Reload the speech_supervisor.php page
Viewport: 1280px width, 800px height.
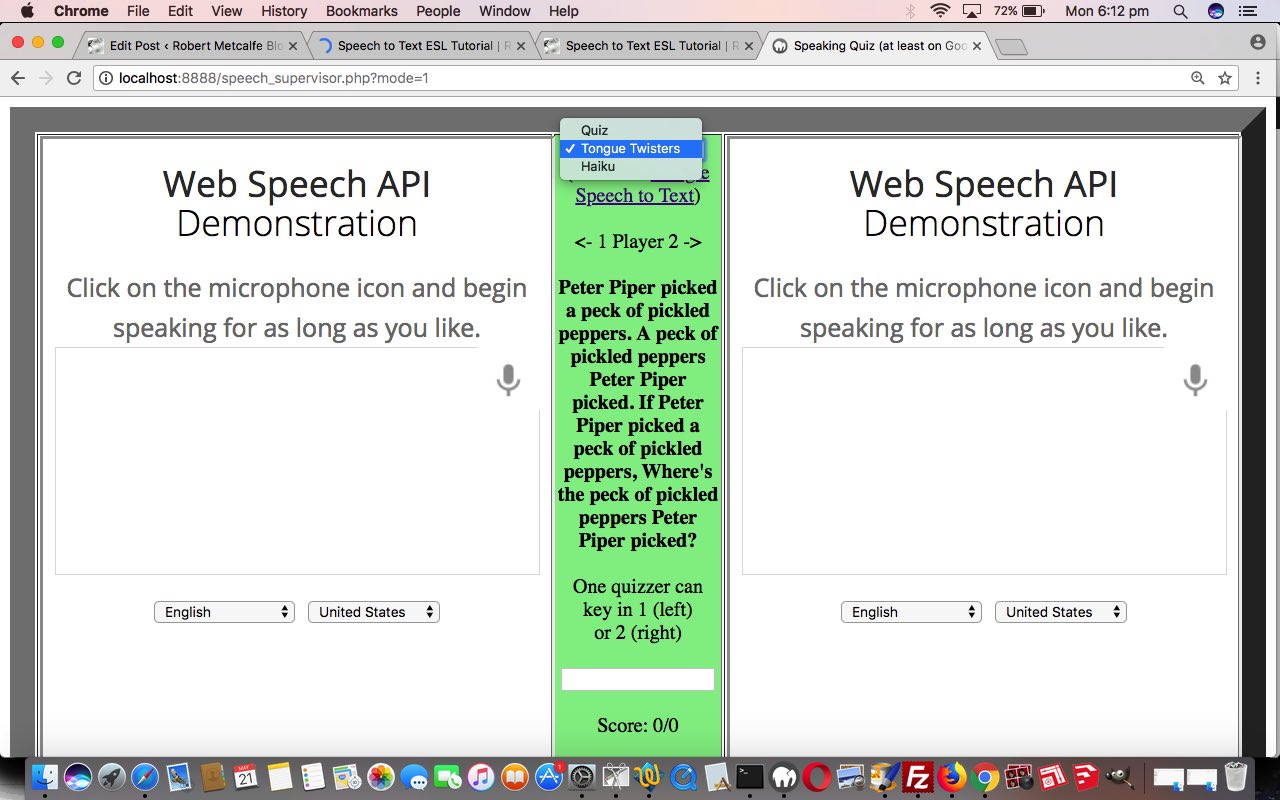73,77
